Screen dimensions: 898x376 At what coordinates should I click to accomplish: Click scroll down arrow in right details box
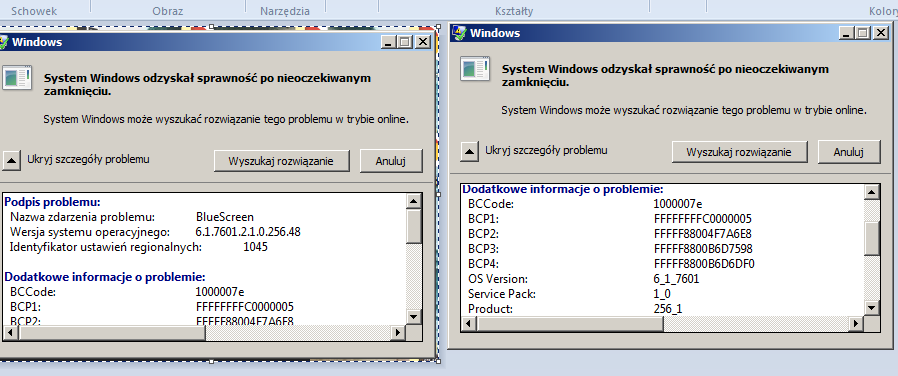pos(872,308)
